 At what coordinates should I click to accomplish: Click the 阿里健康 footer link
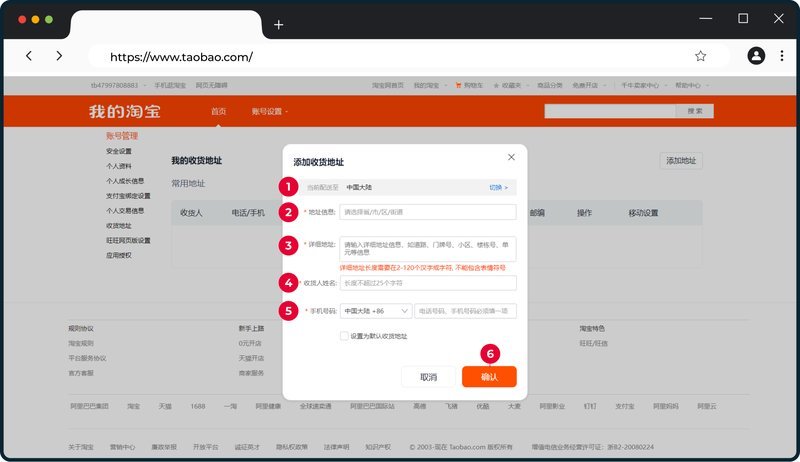tap(268, 406)
